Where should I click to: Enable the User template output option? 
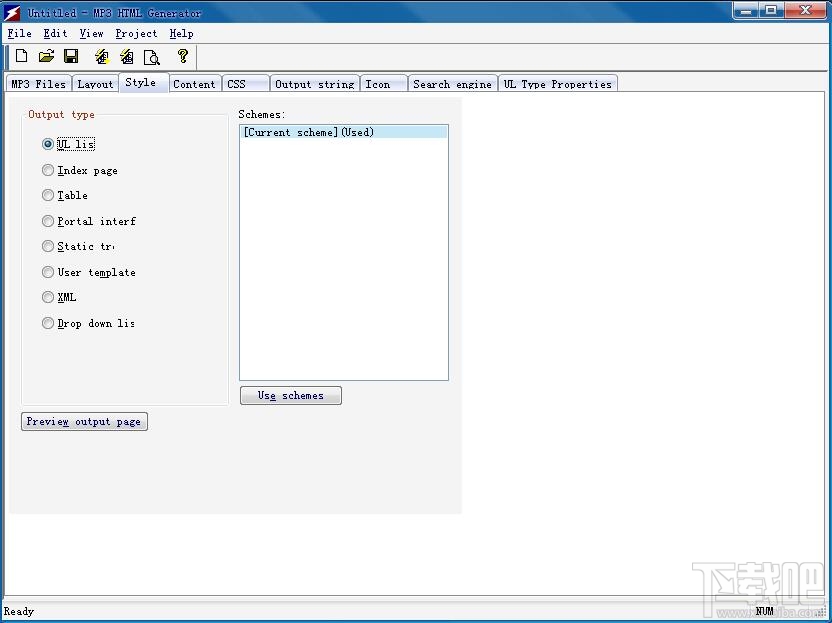(48, 271)
